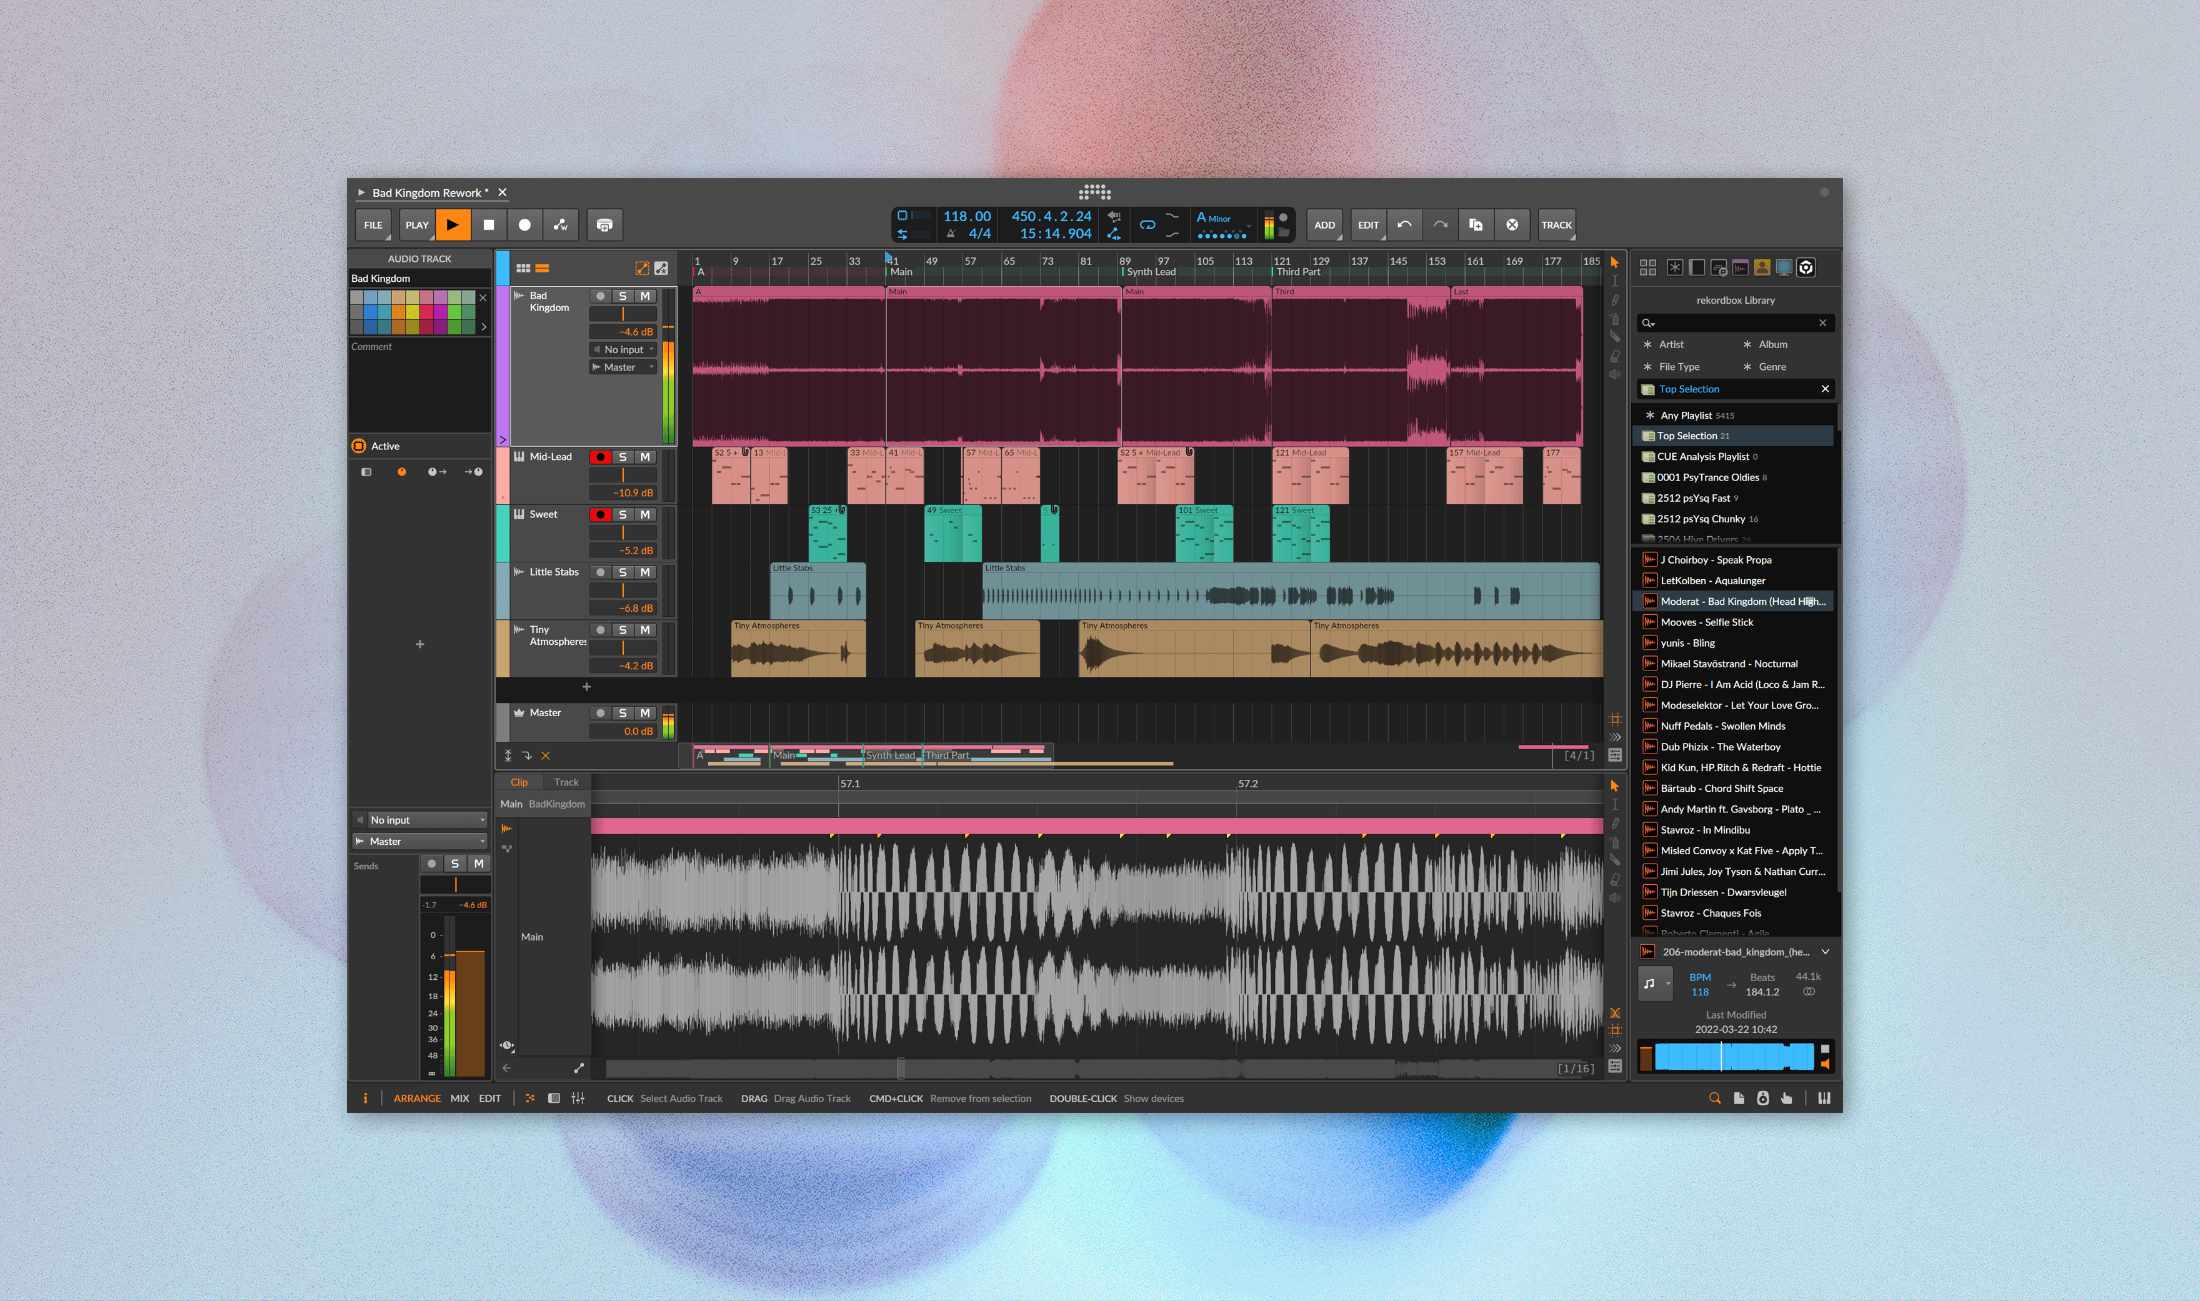The width and height of the screenshot is (2200, 1301).
Task: Open the PLAY menu button
Action: pos(417,225)
